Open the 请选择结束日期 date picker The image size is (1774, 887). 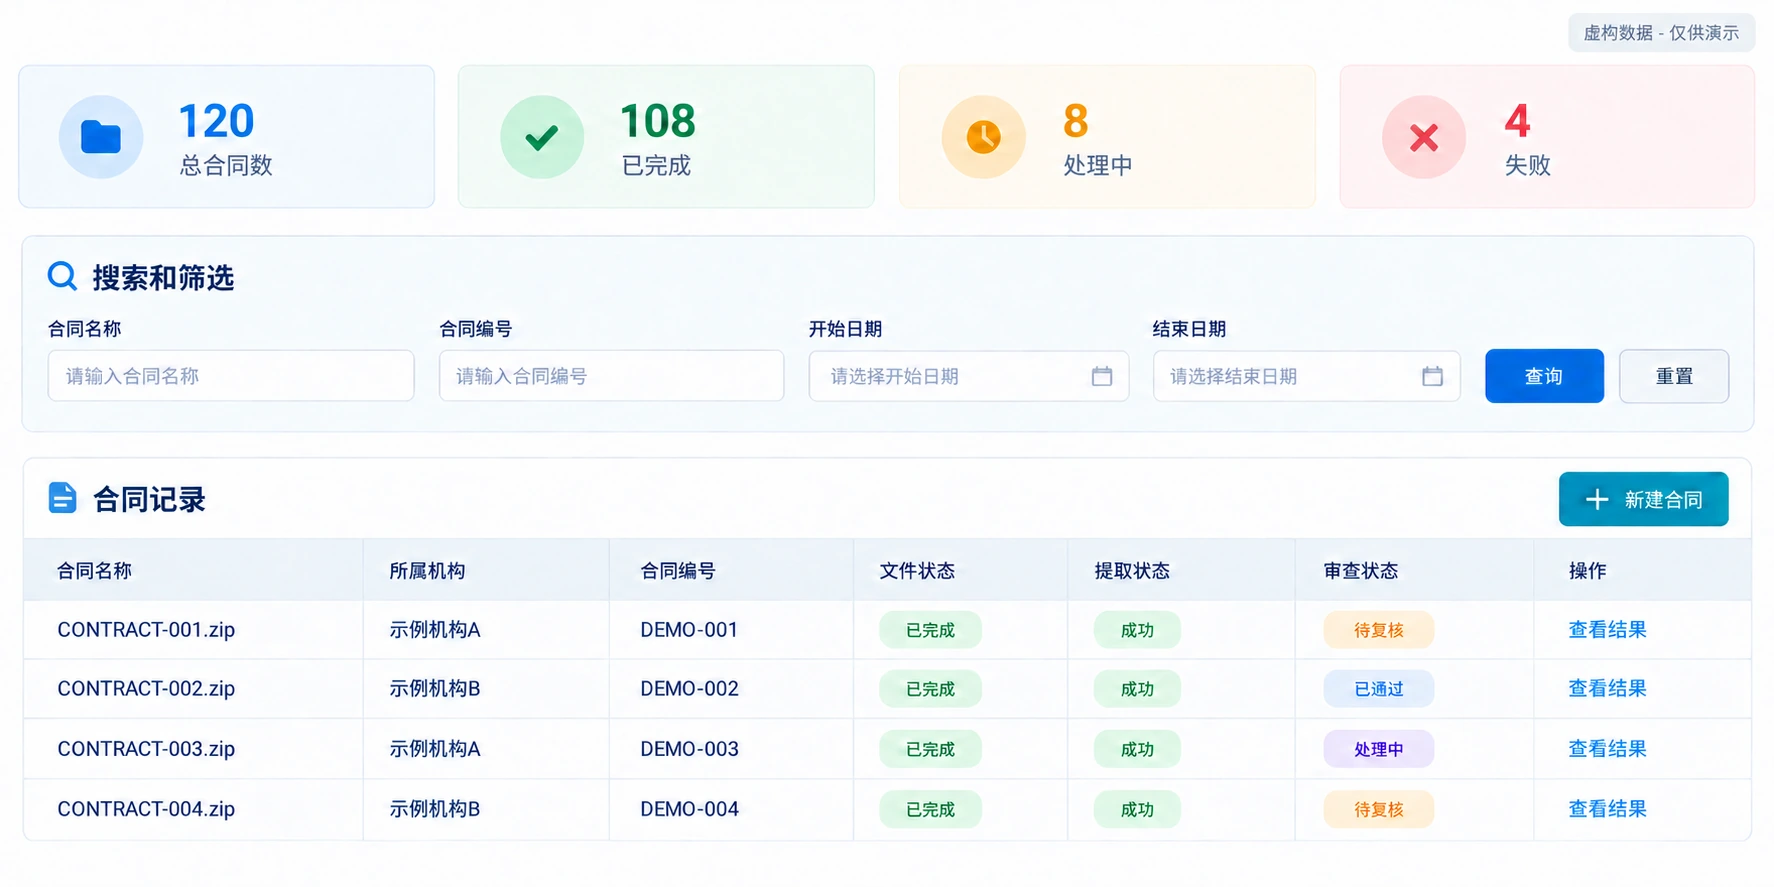pos(1306,376)
